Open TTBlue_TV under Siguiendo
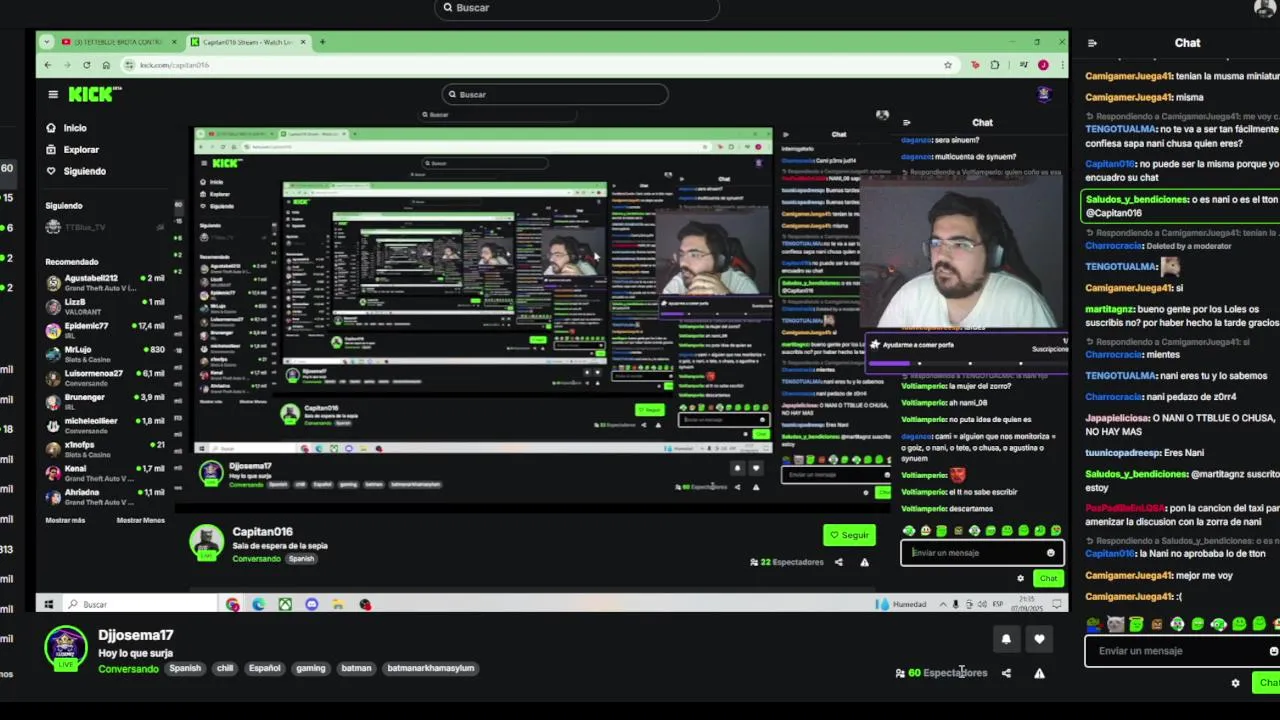Viewport: 1280px width, 720px height. 105,227
